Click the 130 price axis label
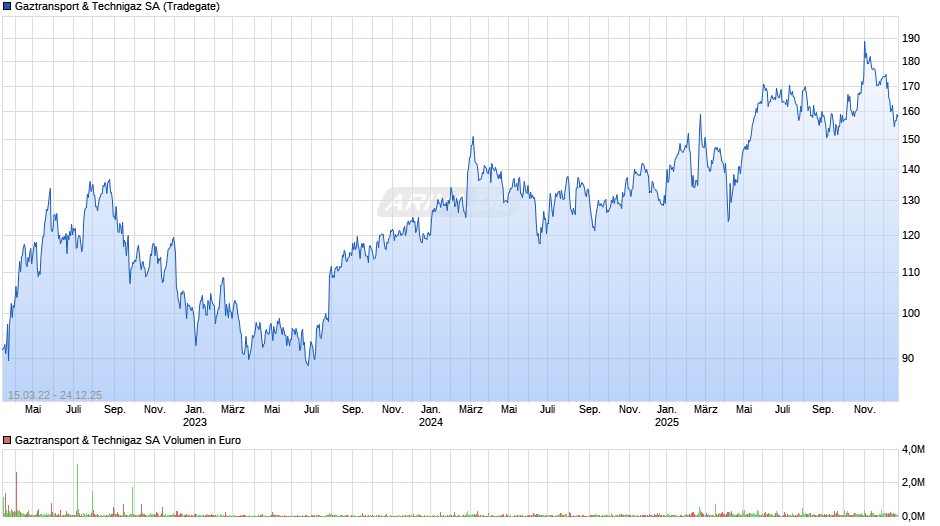 [x=911, y=200]
